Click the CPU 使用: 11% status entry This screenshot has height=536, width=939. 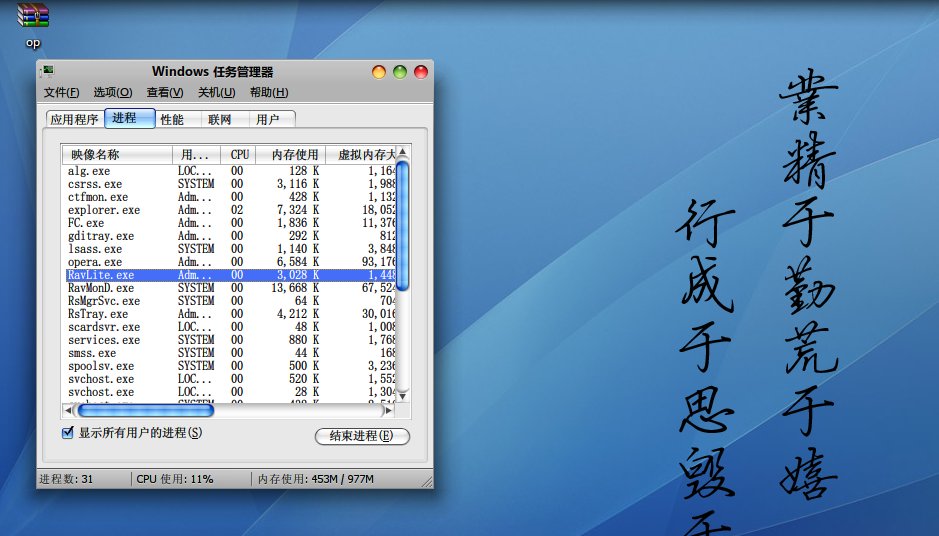[x=175, y=479]
